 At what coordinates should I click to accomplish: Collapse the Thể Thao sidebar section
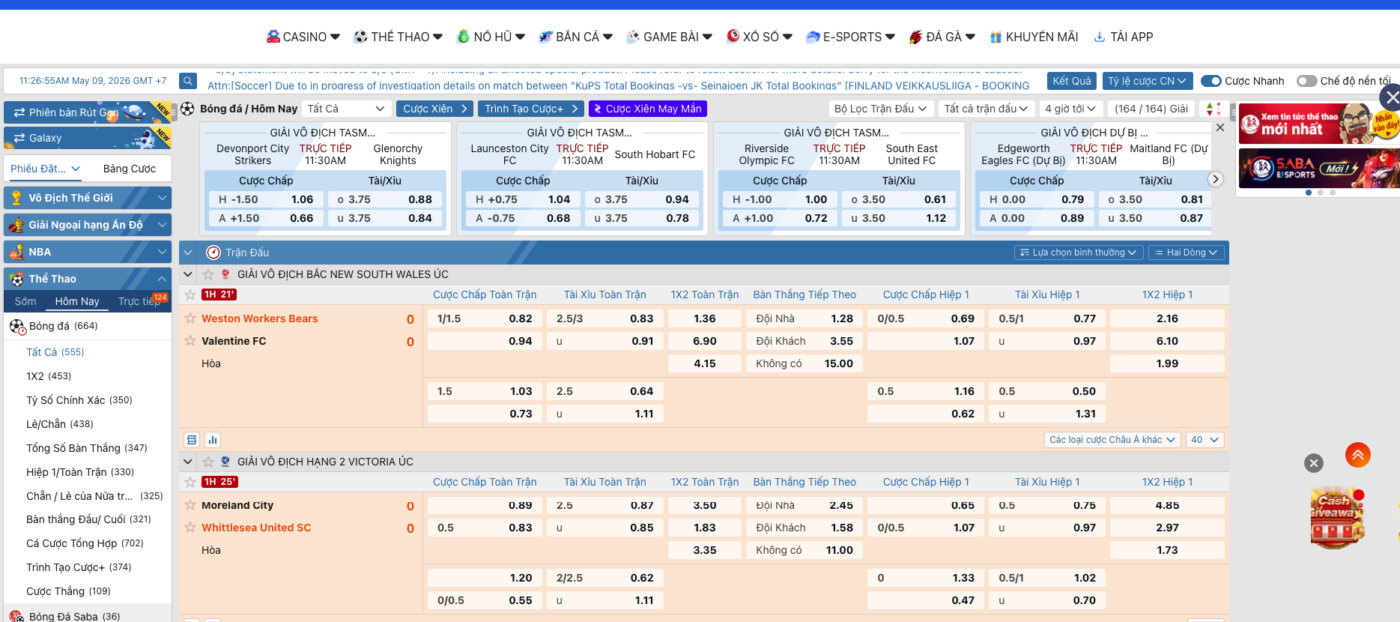(x=87, y=279)
